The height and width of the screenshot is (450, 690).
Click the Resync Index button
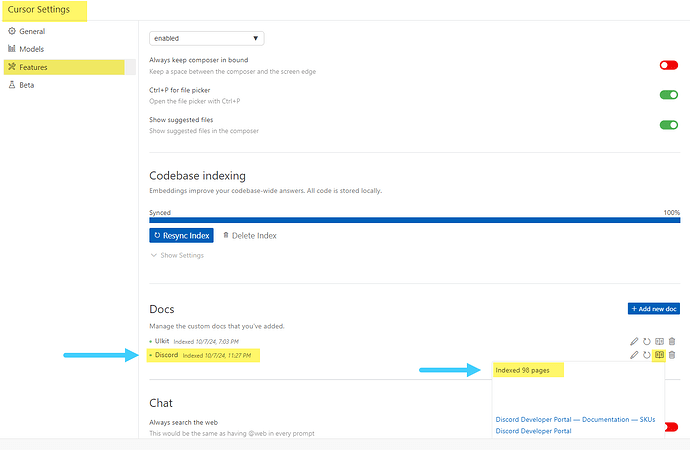pyautogui.click(x=181, y=235)
